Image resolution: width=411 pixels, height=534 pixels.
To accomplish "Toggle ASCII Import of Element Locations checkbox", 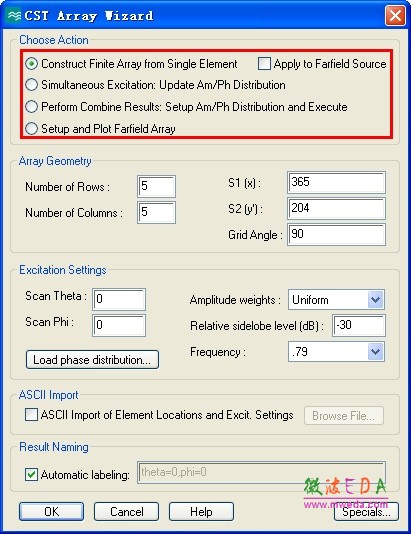I will [x=31, y=415].
